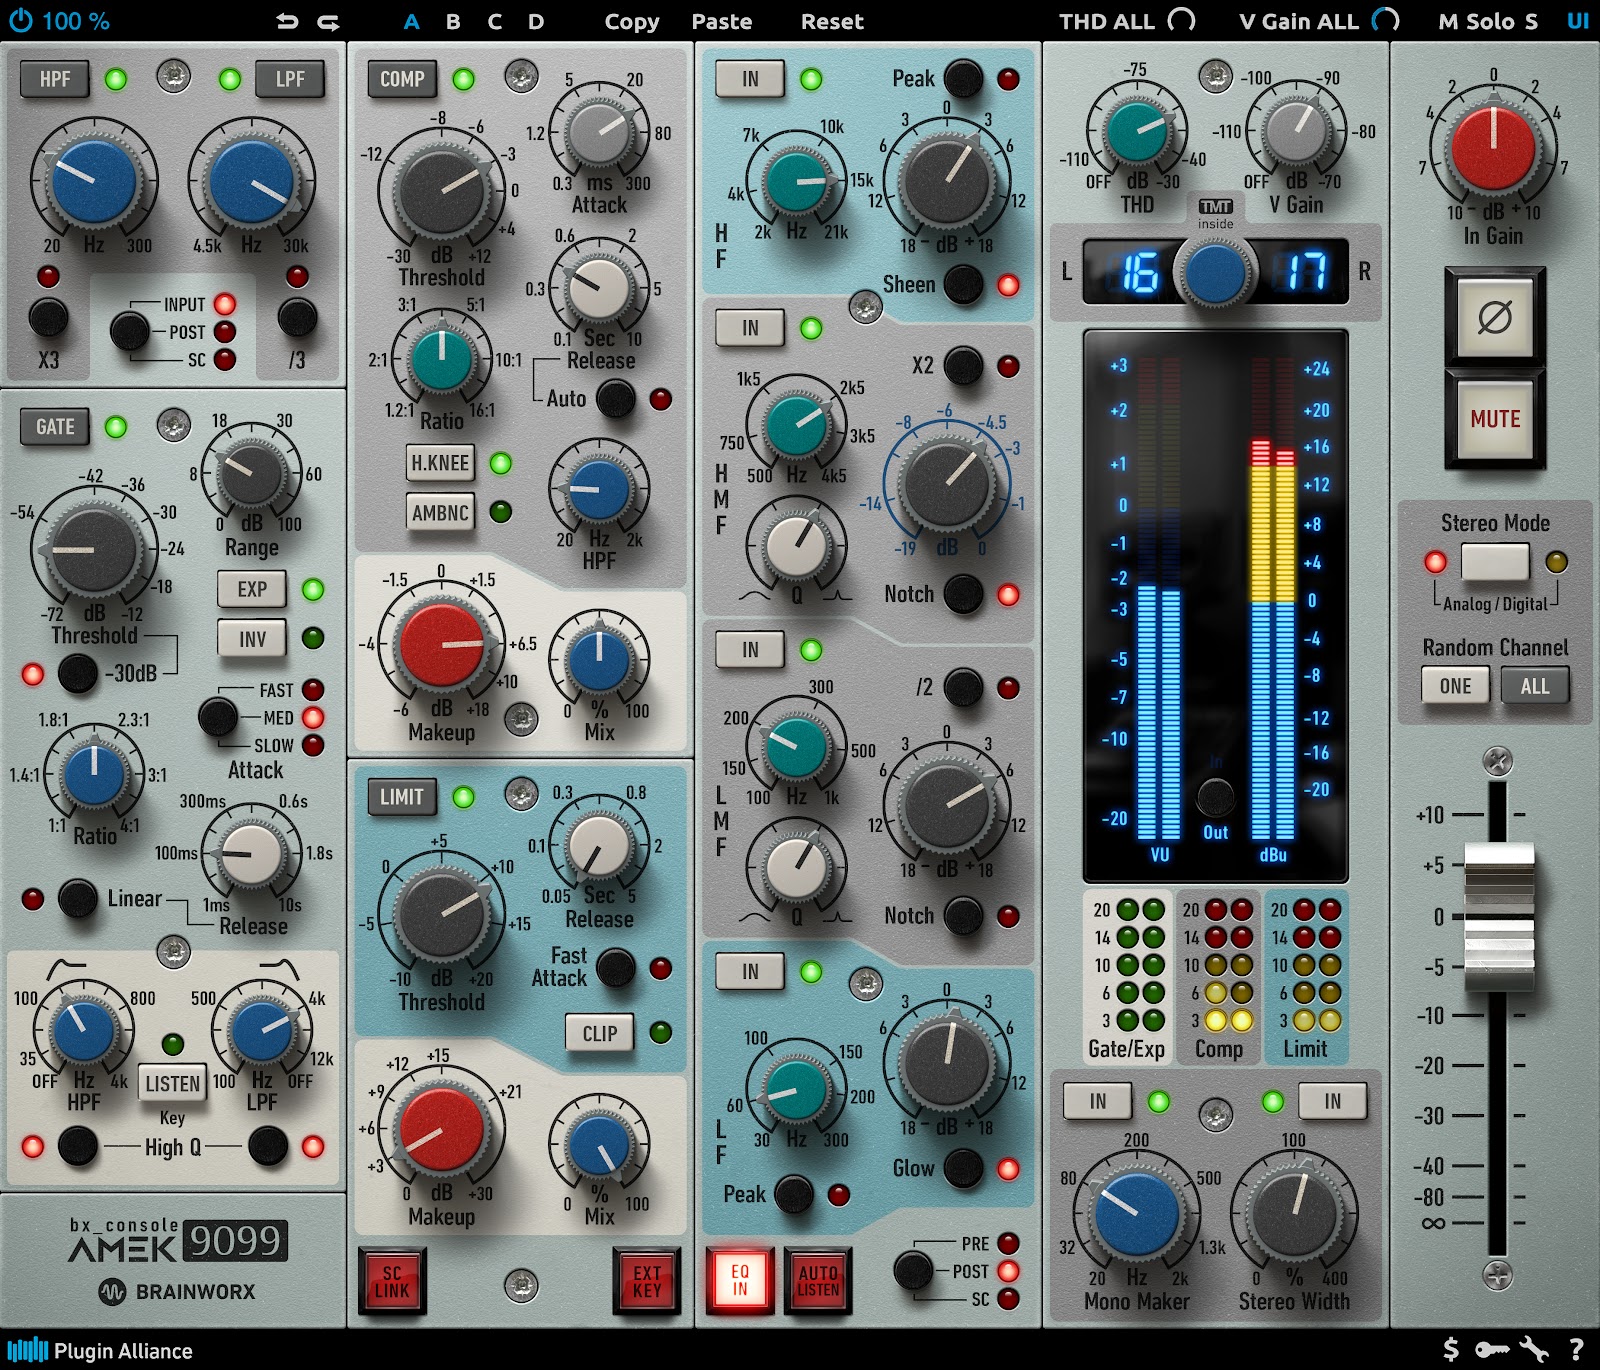Select Copy in the top bar
The width and height of the screenshot is (1600, 1370).
click(630, 21)
